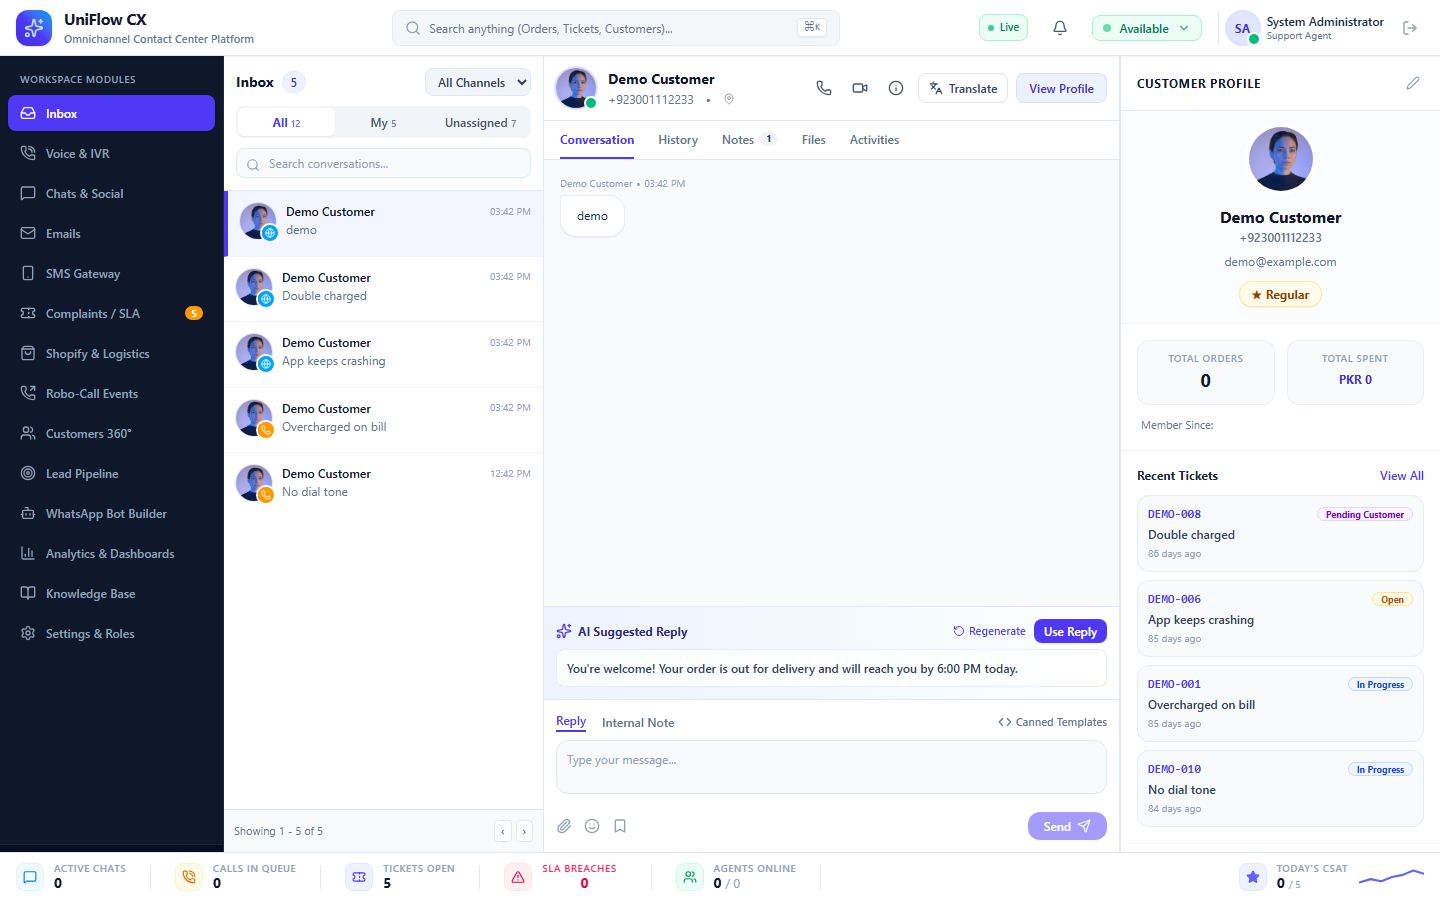Click the Calls in Queue status icon
The width and height of the screenshot is (1440, 900).
click(x=189, y=877)
